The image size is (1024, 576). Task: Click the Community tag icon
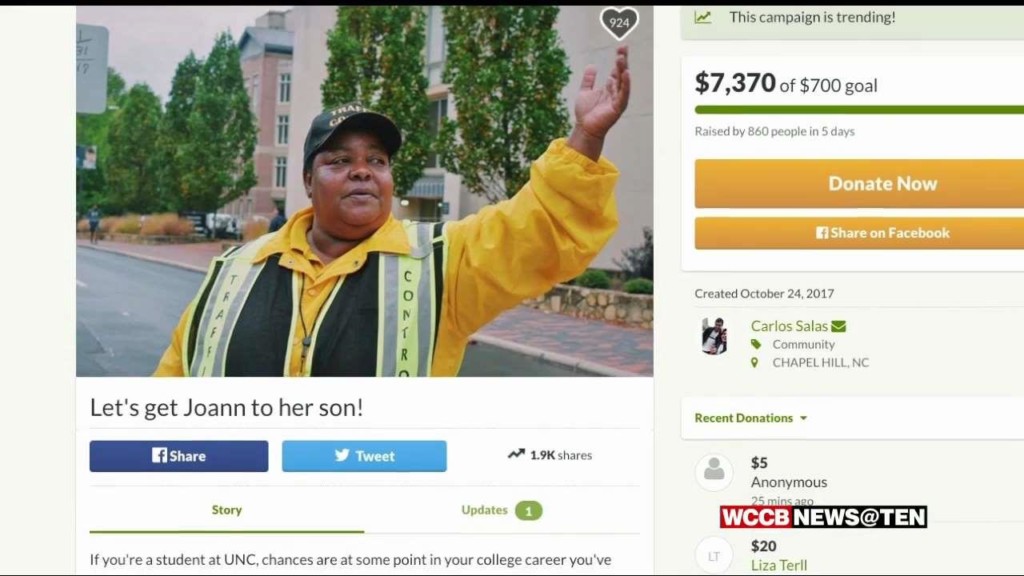coord(756,344)
